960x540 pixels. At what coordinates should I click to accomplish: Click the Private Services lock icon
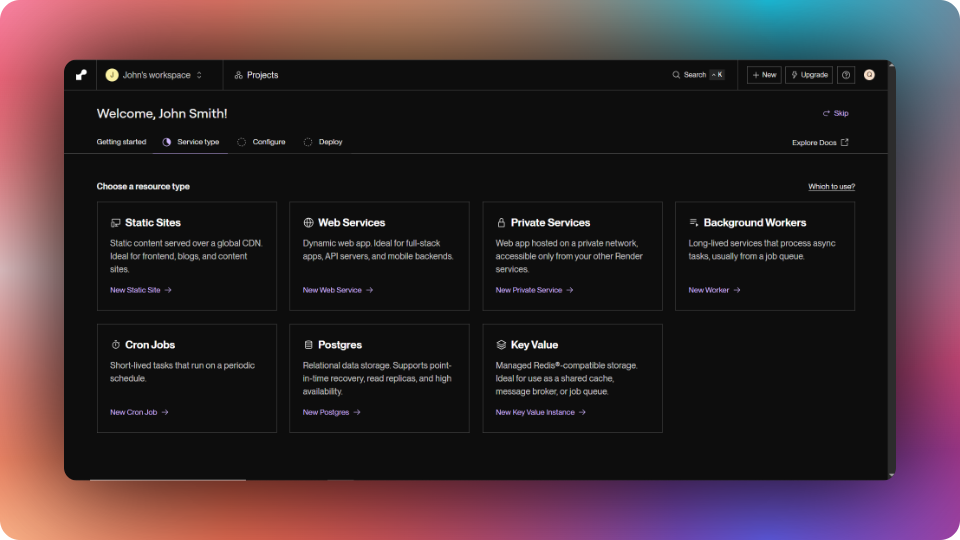(501, 223)
